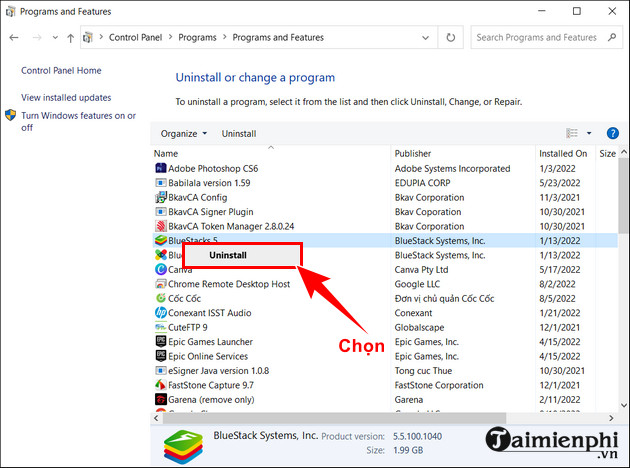Click the BkavCA Config icon
Viewport: 630px width, 468px height.
coord(161,197)
